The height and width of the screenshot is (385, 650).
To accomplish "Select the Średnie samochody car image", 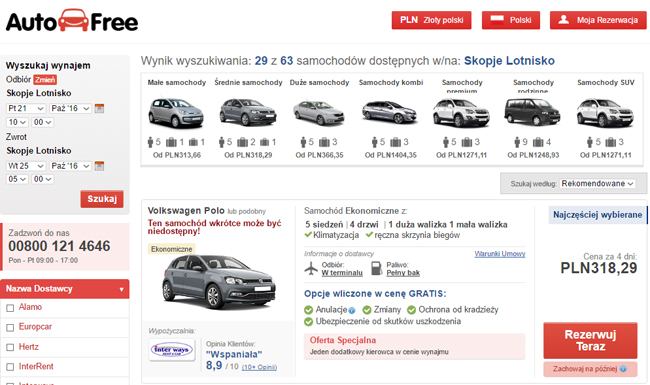I will click(248, 112).
